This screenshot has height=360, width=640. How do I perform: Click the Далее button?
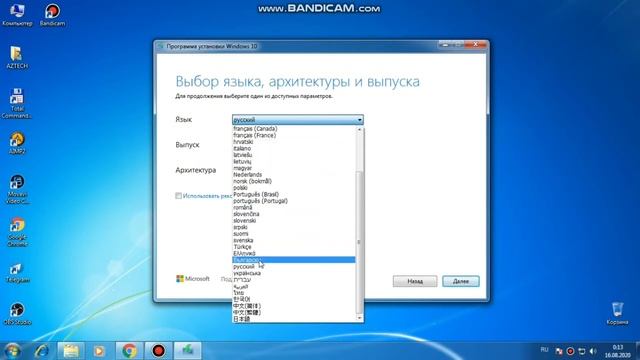click(x=461, y=281)
